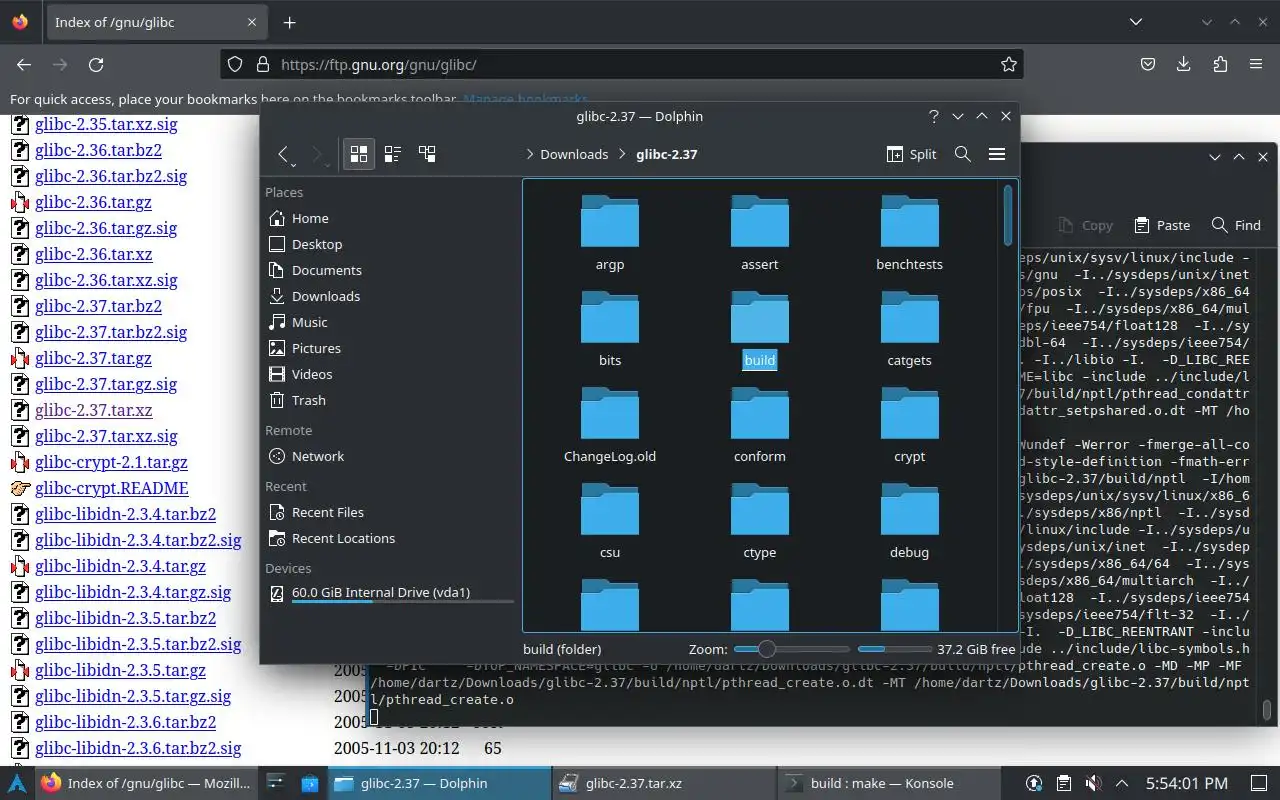Open Firefox application menu
The width and height of the screenshot is (1280, 800).
pos(1256,64)
